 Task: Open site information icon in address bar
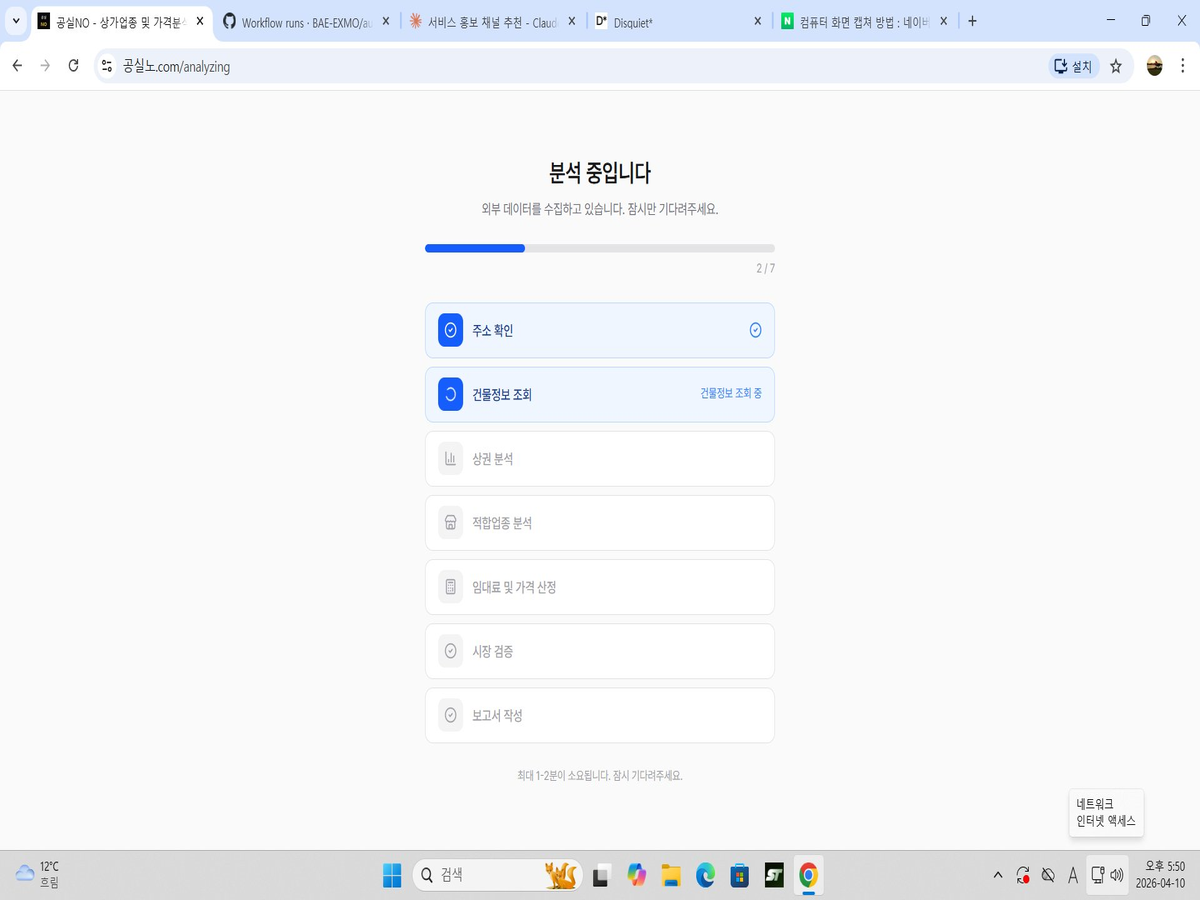coord(108,66)
